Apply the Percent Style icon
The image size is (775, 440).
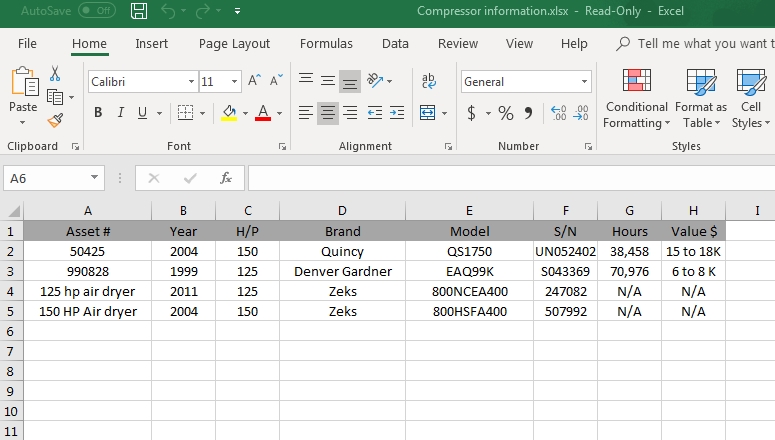[506, 113]
